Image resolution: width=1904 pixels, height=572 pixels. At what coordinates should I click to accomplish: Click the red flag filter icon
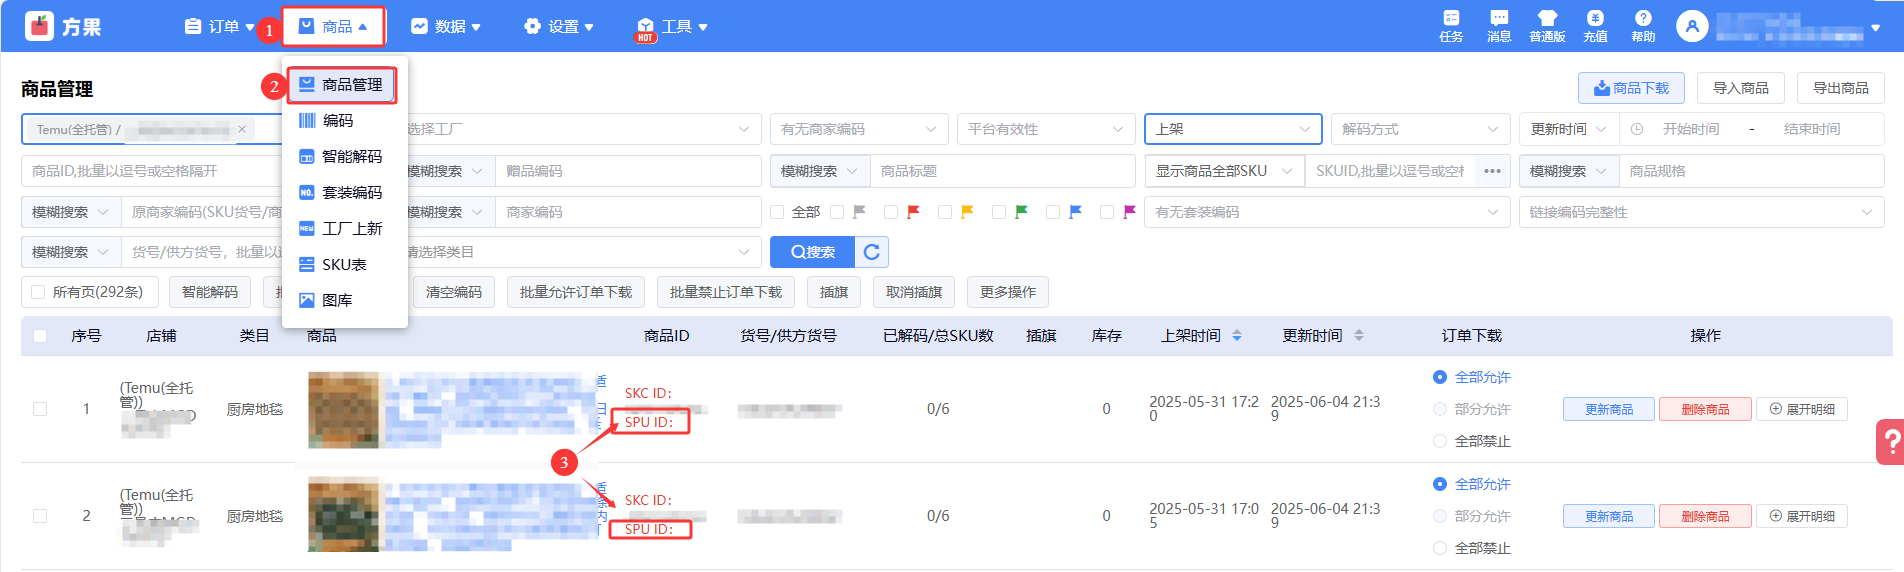[912, 212]
